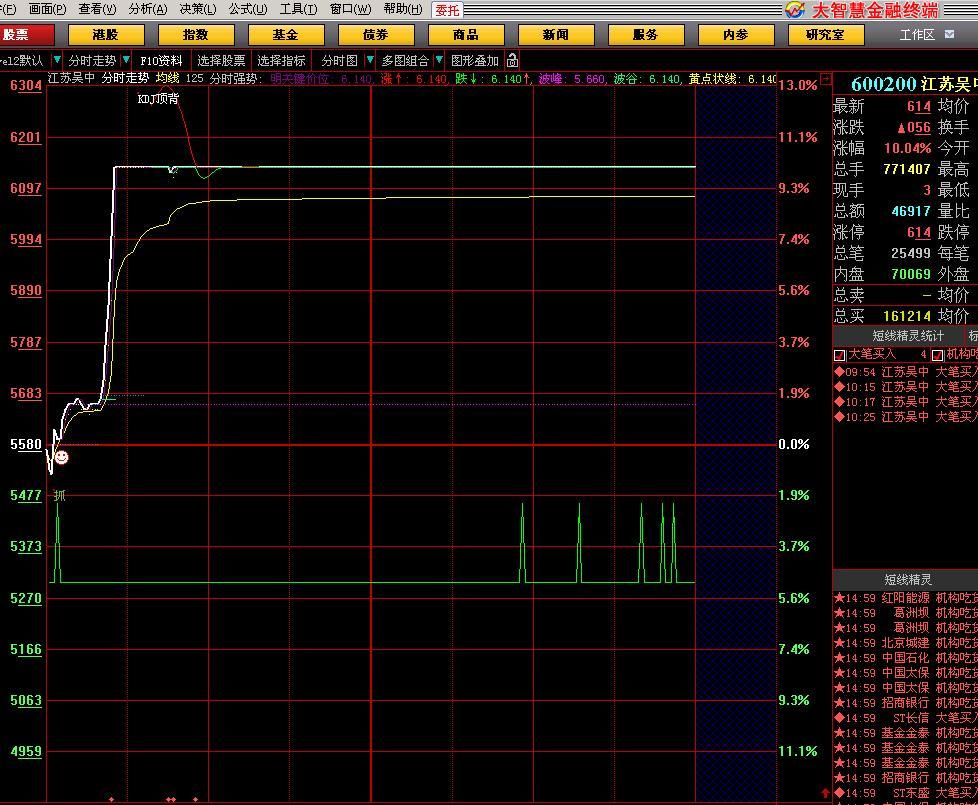
Task: Open the 窗口(W) menu
Action: click(350, 9)
